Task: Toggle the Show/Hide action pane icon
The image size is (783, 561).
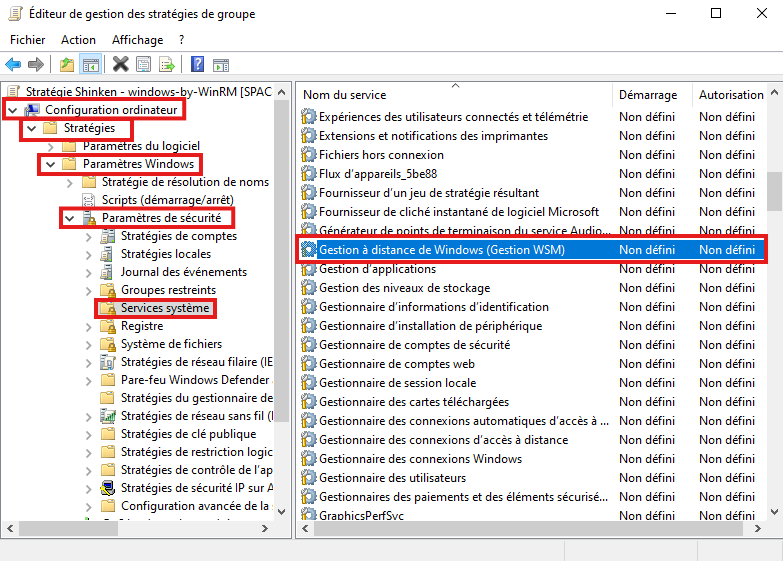Action: (221, 65)
